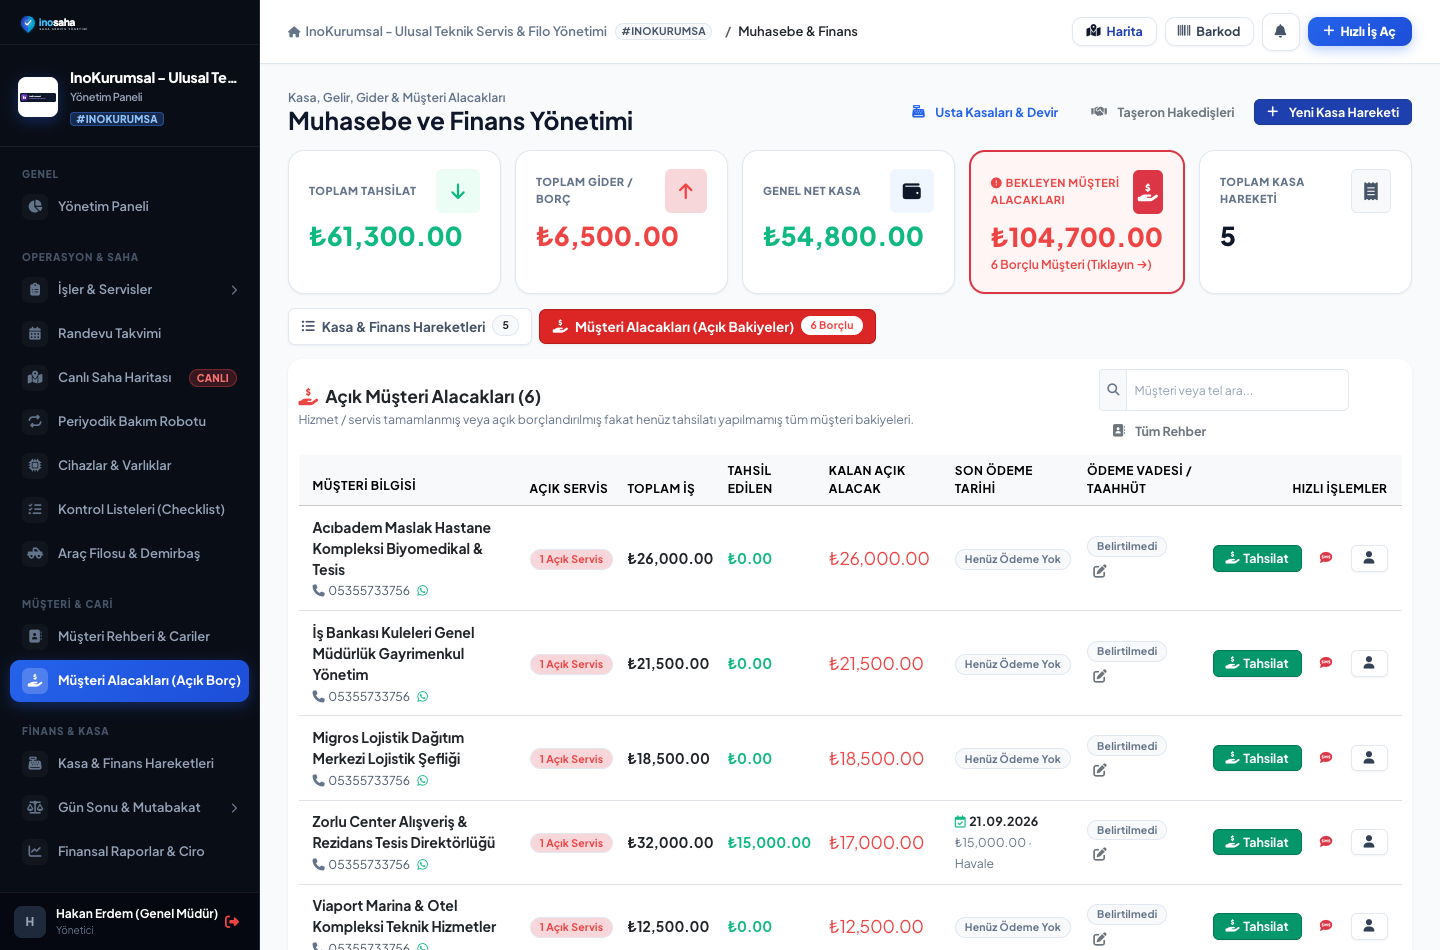Open Araç Filosu & Demirbaş in sidebar
The width and height of the screenshot is (1440, 950).
click(x=130, y=554)
